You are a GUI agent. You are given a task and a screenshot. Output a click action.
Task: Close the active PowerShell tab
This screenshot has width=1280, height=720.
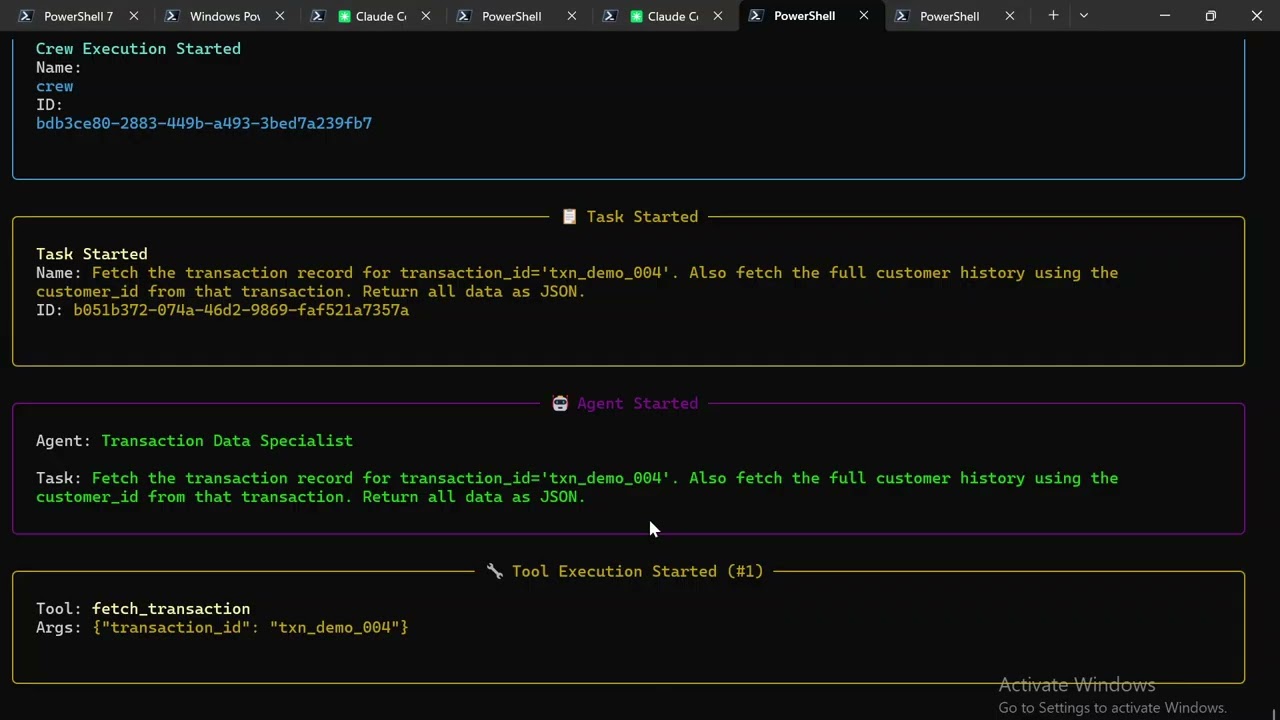(x=864, y=16)
